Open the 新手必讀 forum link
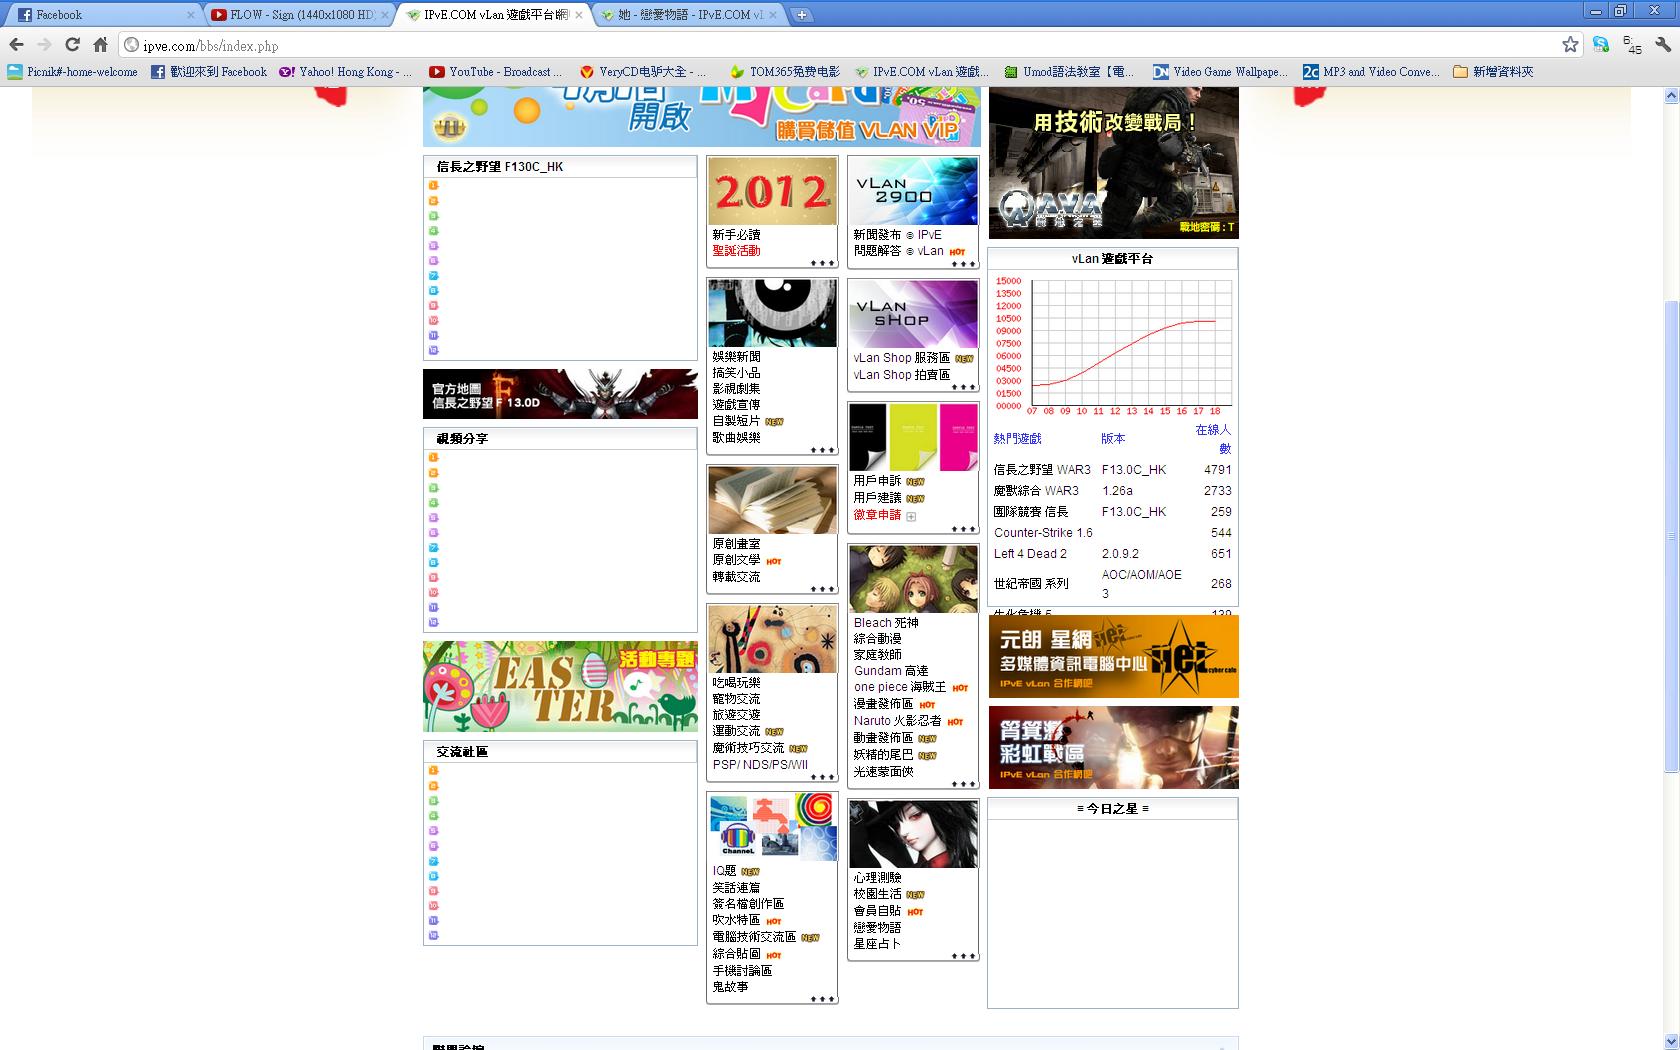This screenshot has height=1050, width=1680. (x=736, y=235)
